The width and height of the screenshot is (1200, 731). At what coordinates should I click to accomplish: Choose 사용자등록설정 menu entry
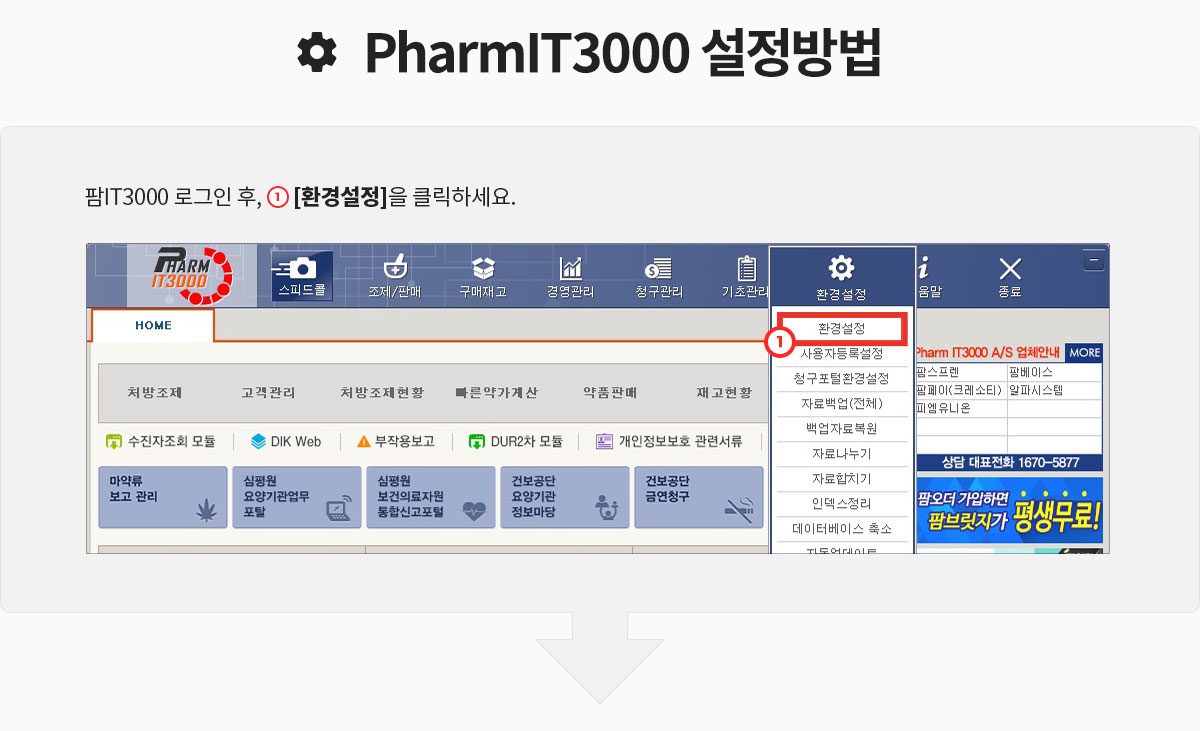pos(841,353)
